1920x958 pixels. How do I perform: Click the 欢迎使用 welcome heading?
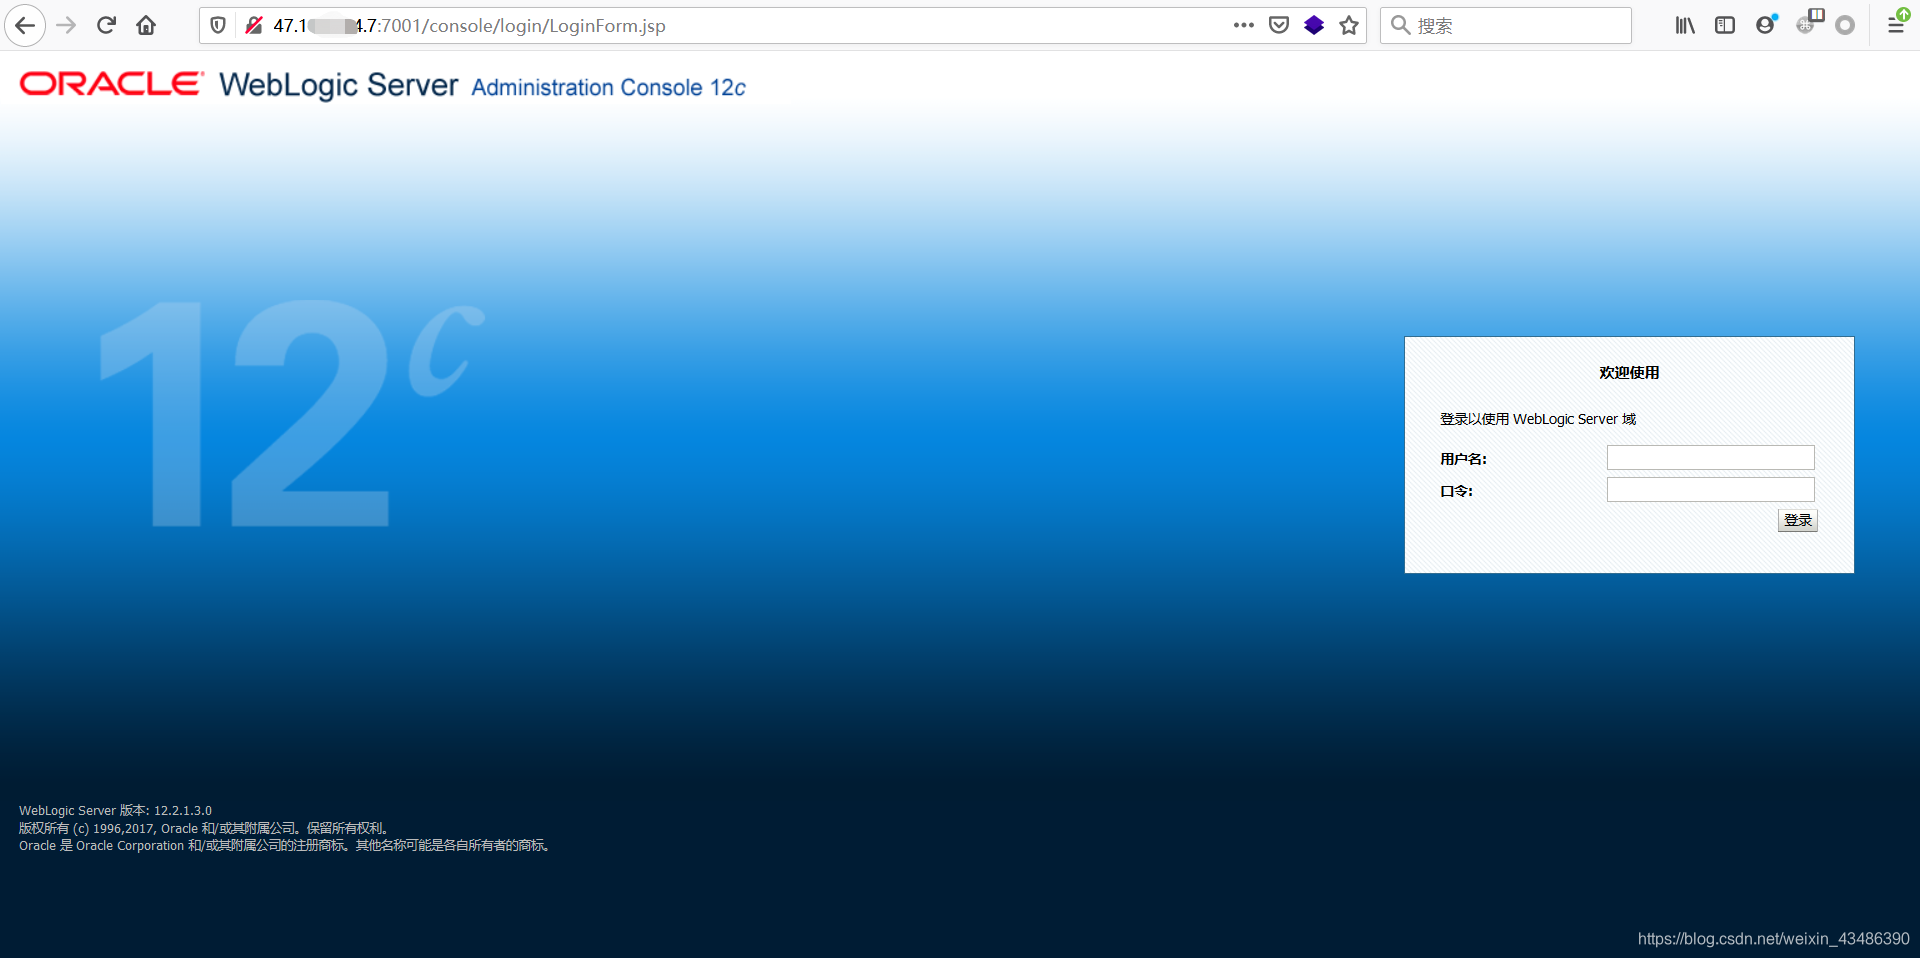1629,373
